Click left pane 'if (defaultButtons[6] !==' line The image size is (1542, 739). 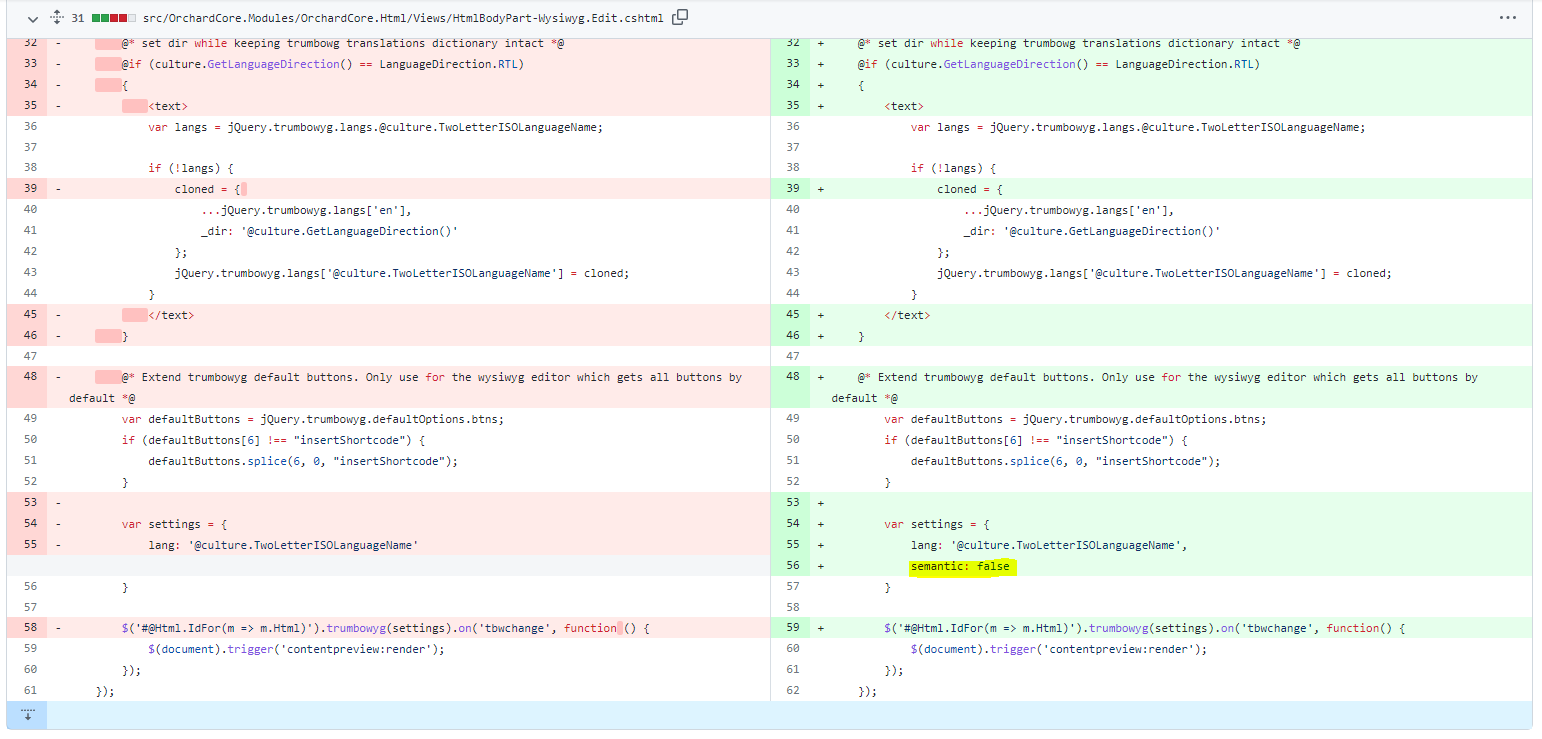point(273,440)
